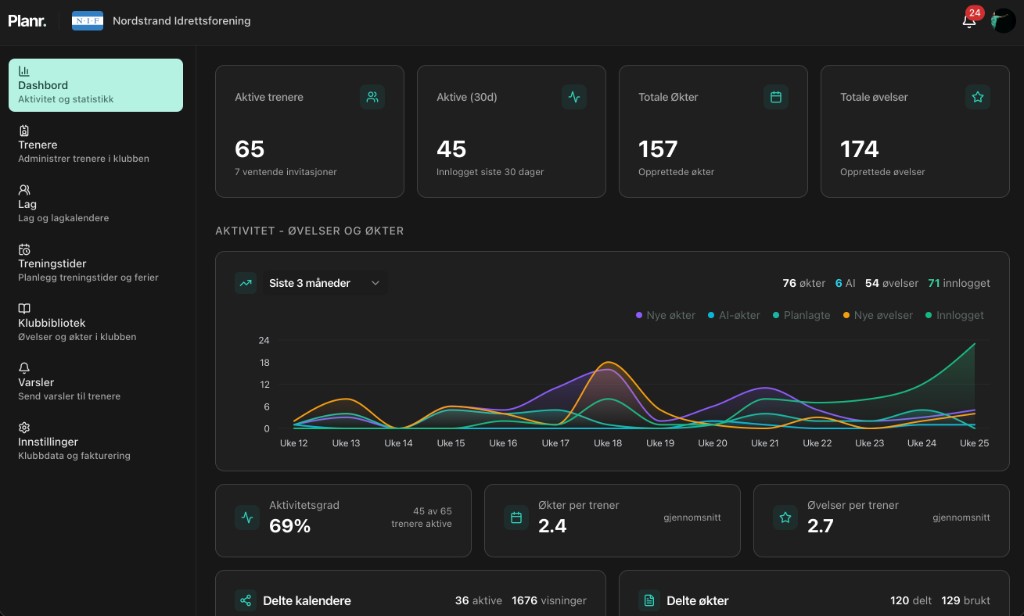Click the NIF club flag badge

(x=88, y=21)
